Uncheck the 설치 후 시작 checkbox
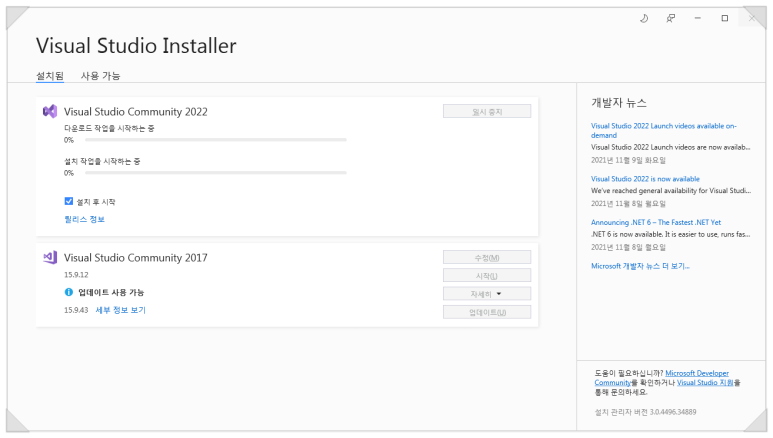 69,201
